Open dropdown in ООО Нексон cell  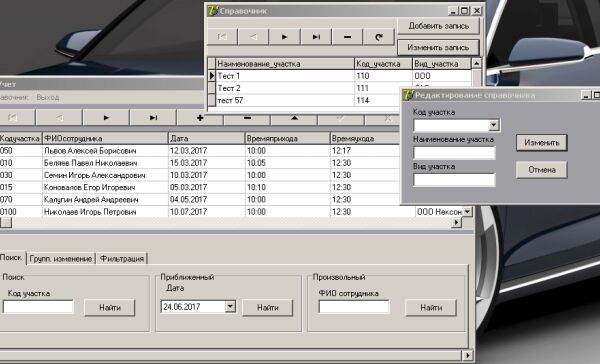[x=467, y=212]
